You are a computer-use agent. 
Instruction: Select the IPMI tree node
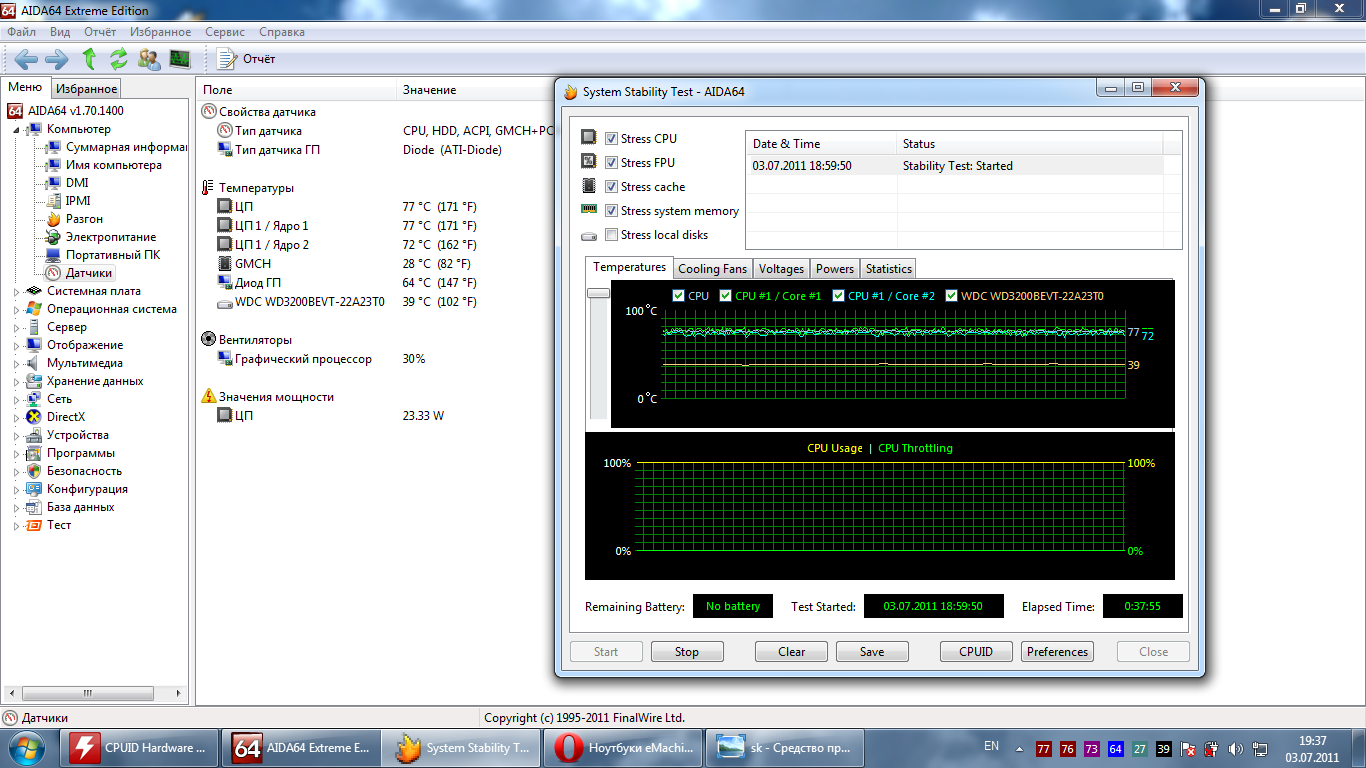click(78, 201)
